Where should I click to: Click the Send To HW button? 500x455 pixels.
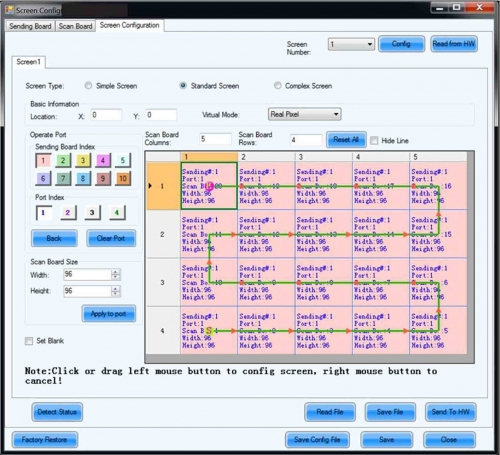pos(450,412)
